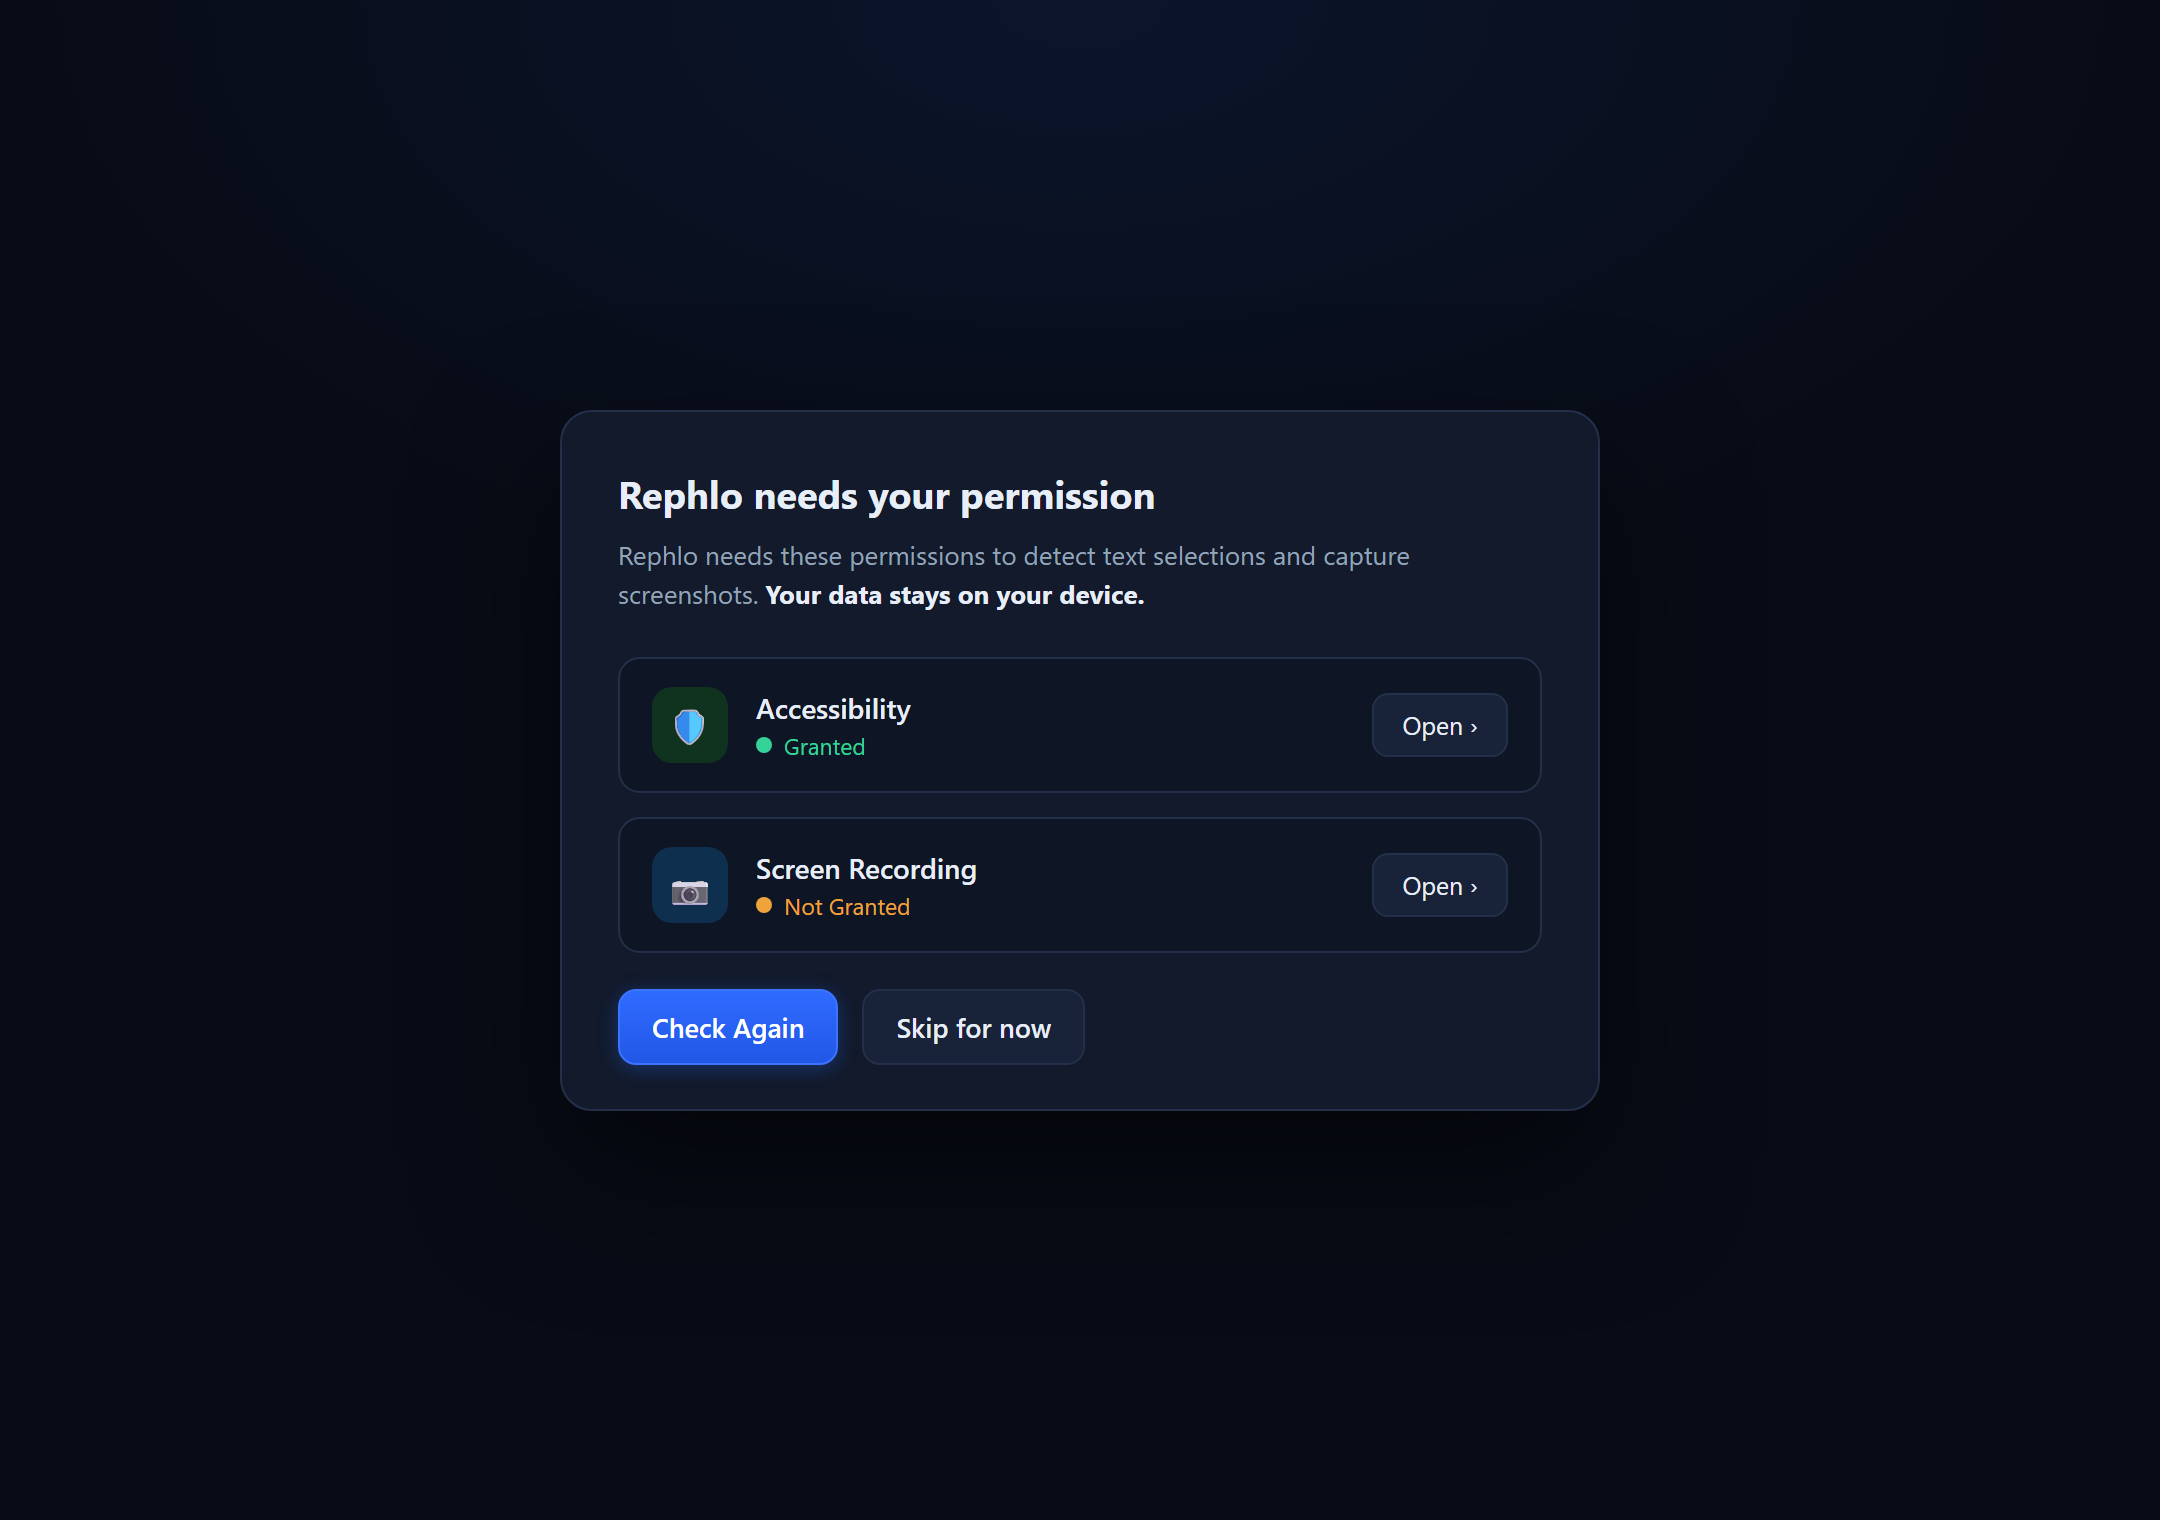2160x1520 pixels.
Task: Click 'Your data stays on your device' text
Action: pyautogui.click(x=954, y=595)
